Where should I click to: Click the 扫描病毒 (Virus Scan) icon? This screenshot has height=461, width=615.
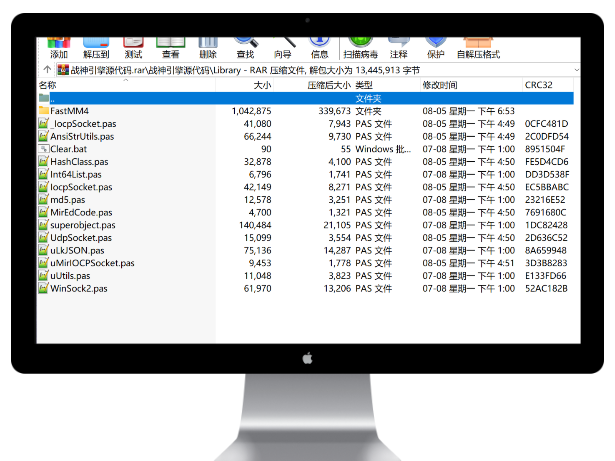[360, 49]
